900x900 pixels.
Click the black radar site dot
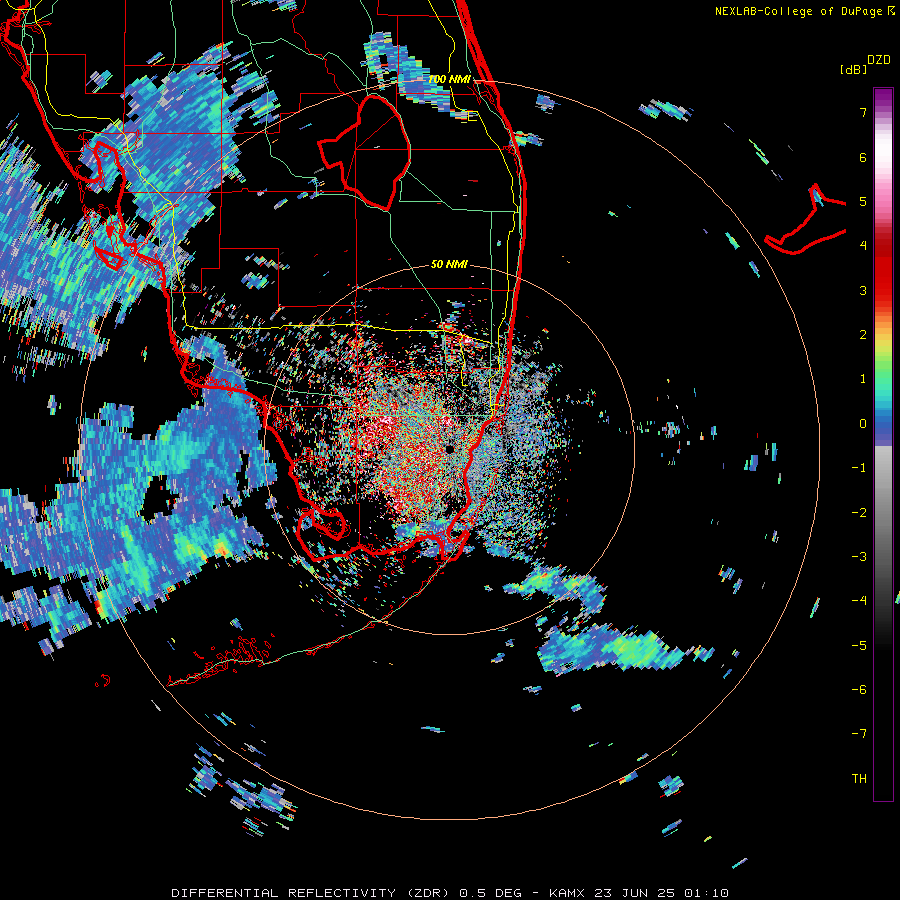click(x=450, y=449)
